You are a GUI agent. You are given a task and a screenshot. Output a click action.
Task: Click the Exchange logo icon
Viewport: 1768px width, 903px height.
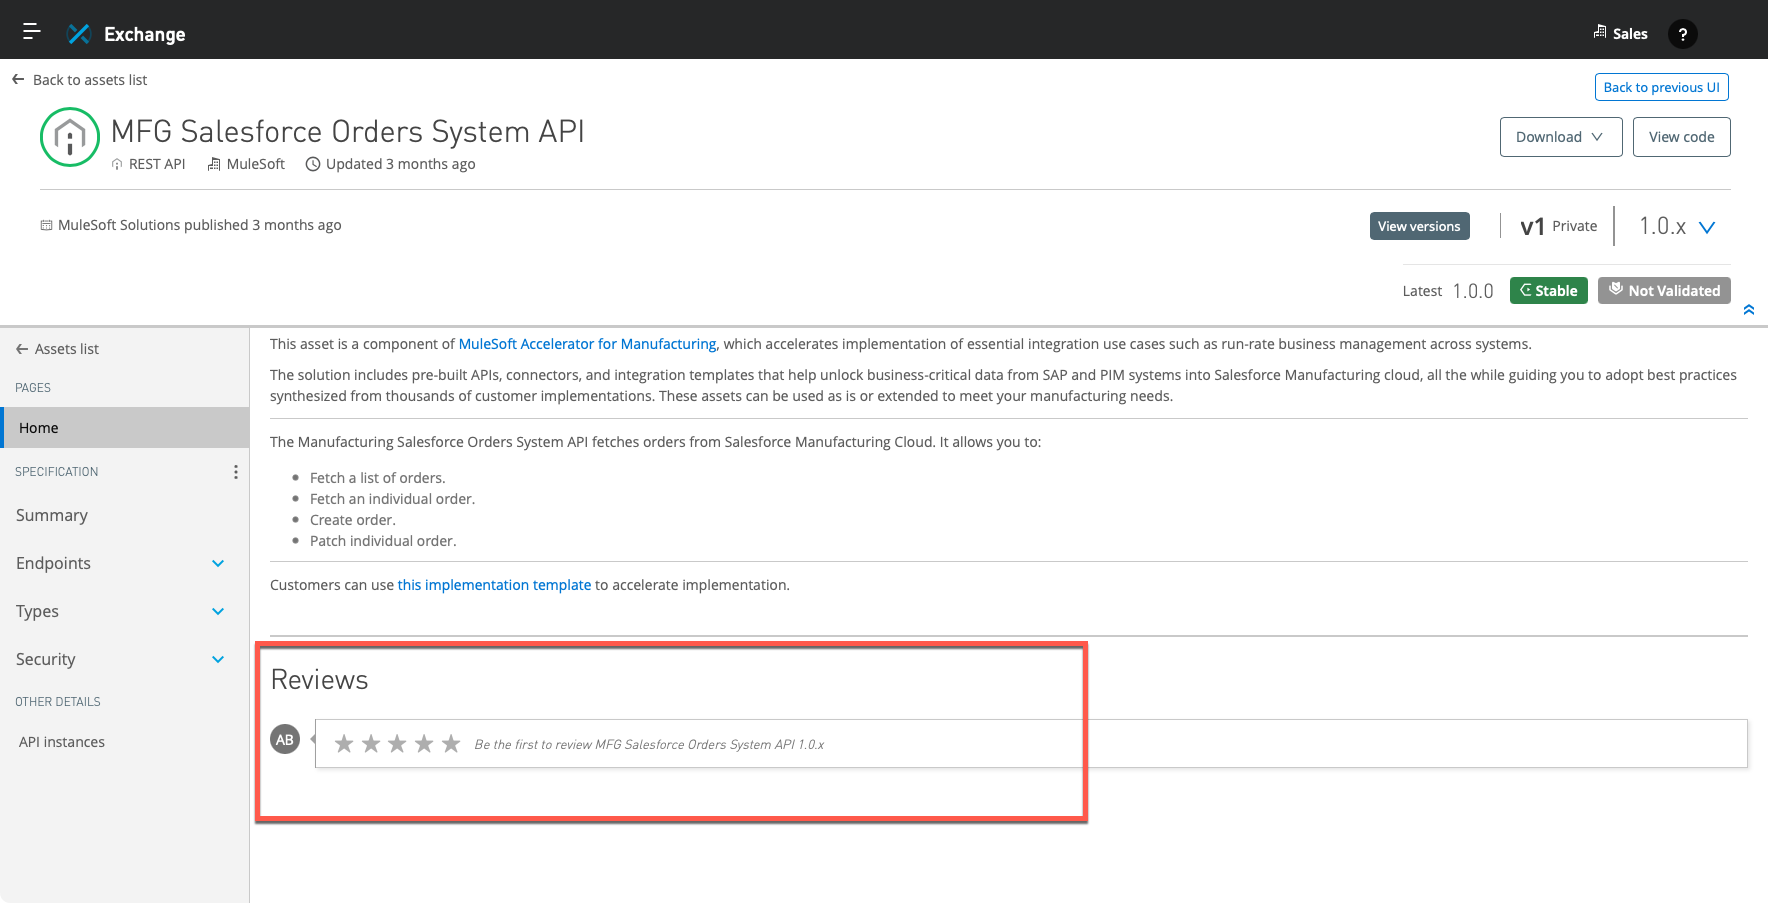click(x=79, y=34)
